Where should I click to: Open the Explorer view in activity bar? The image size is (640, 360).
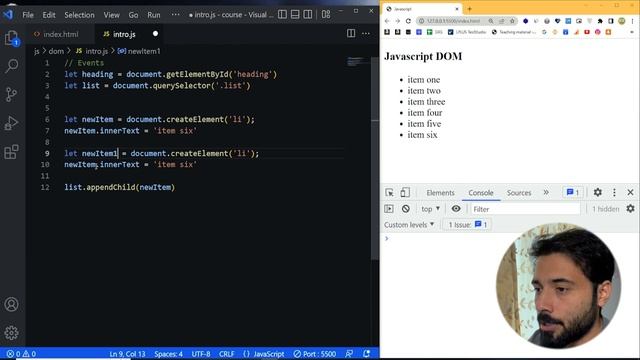pos(11,38)
